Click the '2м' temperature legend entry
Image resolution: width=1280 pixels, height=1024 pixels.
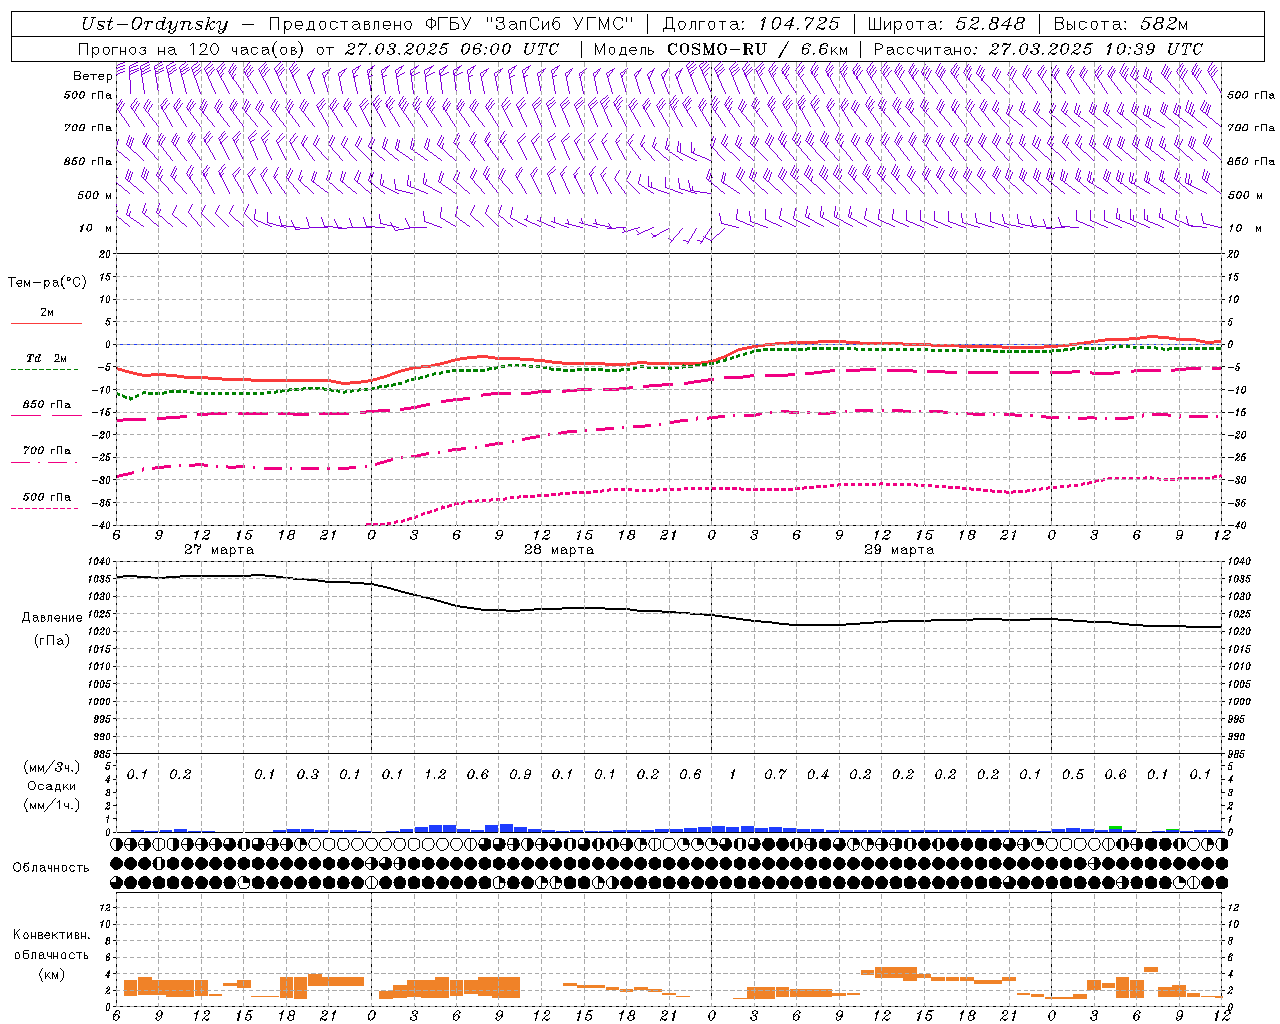(x=47, y=313)
